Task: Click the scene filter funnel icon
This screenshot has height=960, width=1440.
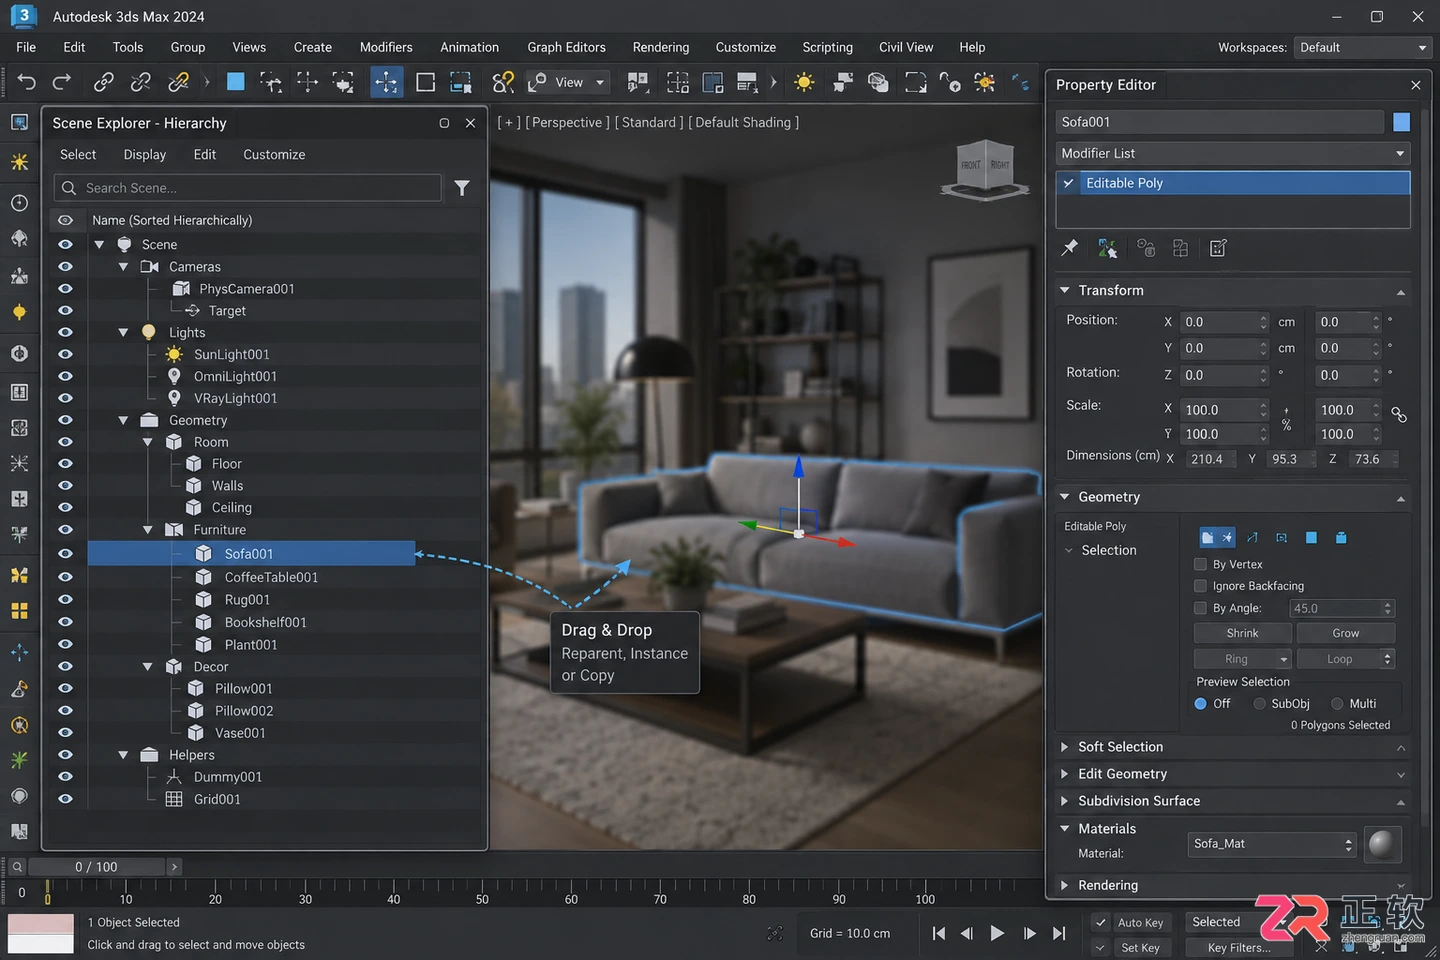Action: point(462,188)
